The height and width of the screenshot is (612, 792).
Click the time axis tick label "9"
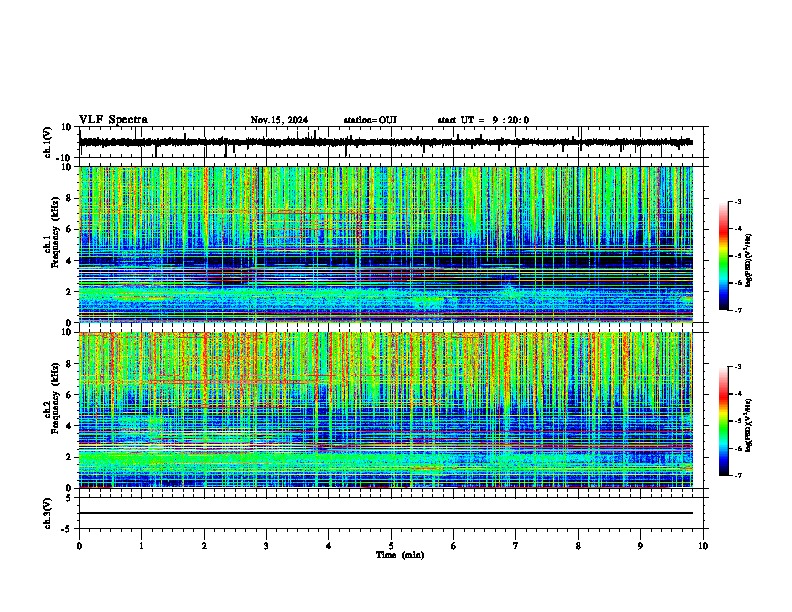[640, 546]
